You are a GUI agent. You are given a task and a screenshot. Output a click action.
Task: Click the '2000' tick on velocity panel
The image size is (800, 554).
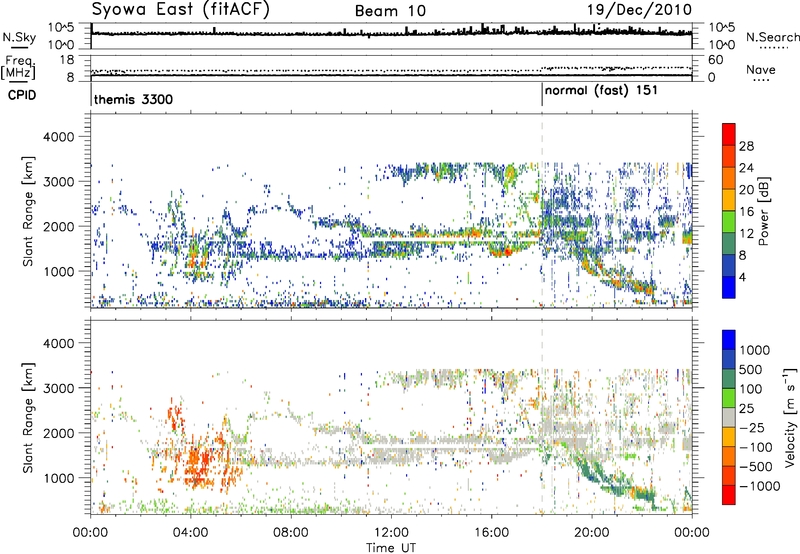coord(58,433)
